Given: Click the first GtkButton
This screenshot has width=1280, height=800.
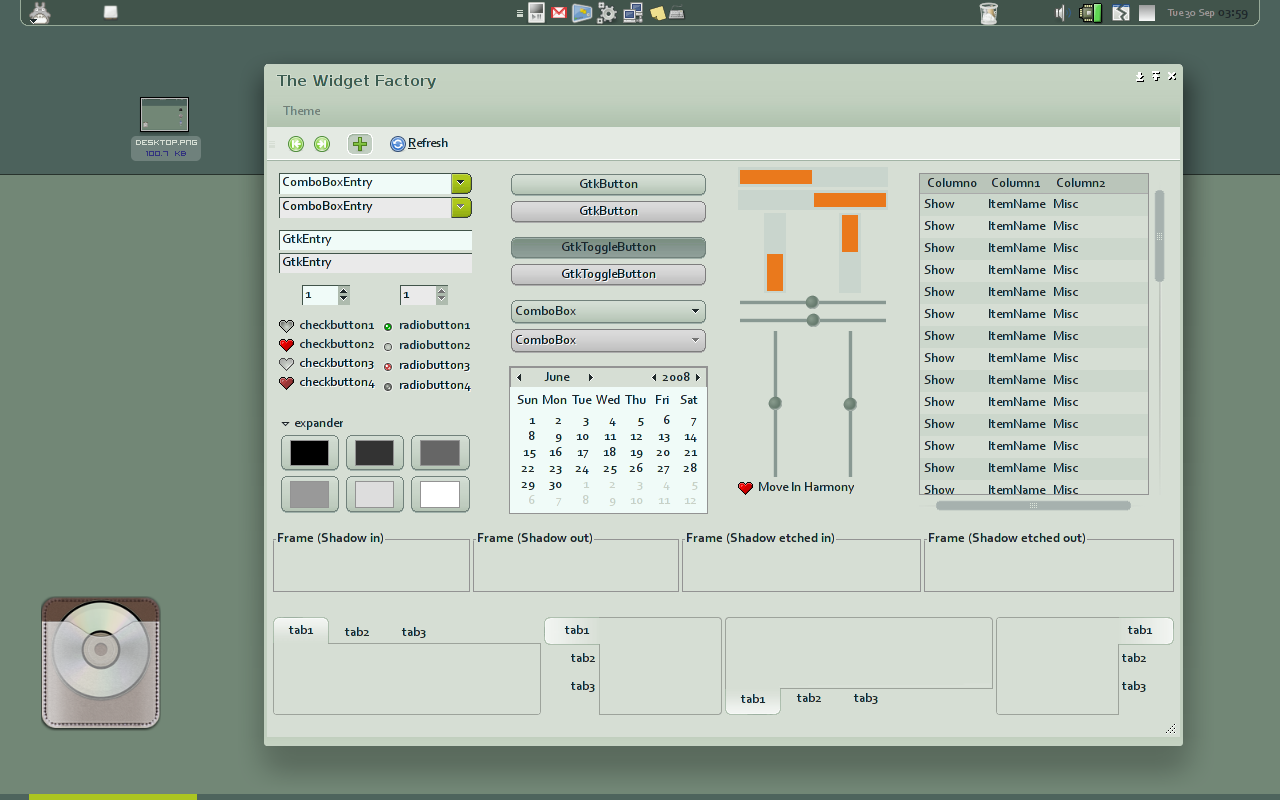Looking at the screenshot, I should point(608,184).
